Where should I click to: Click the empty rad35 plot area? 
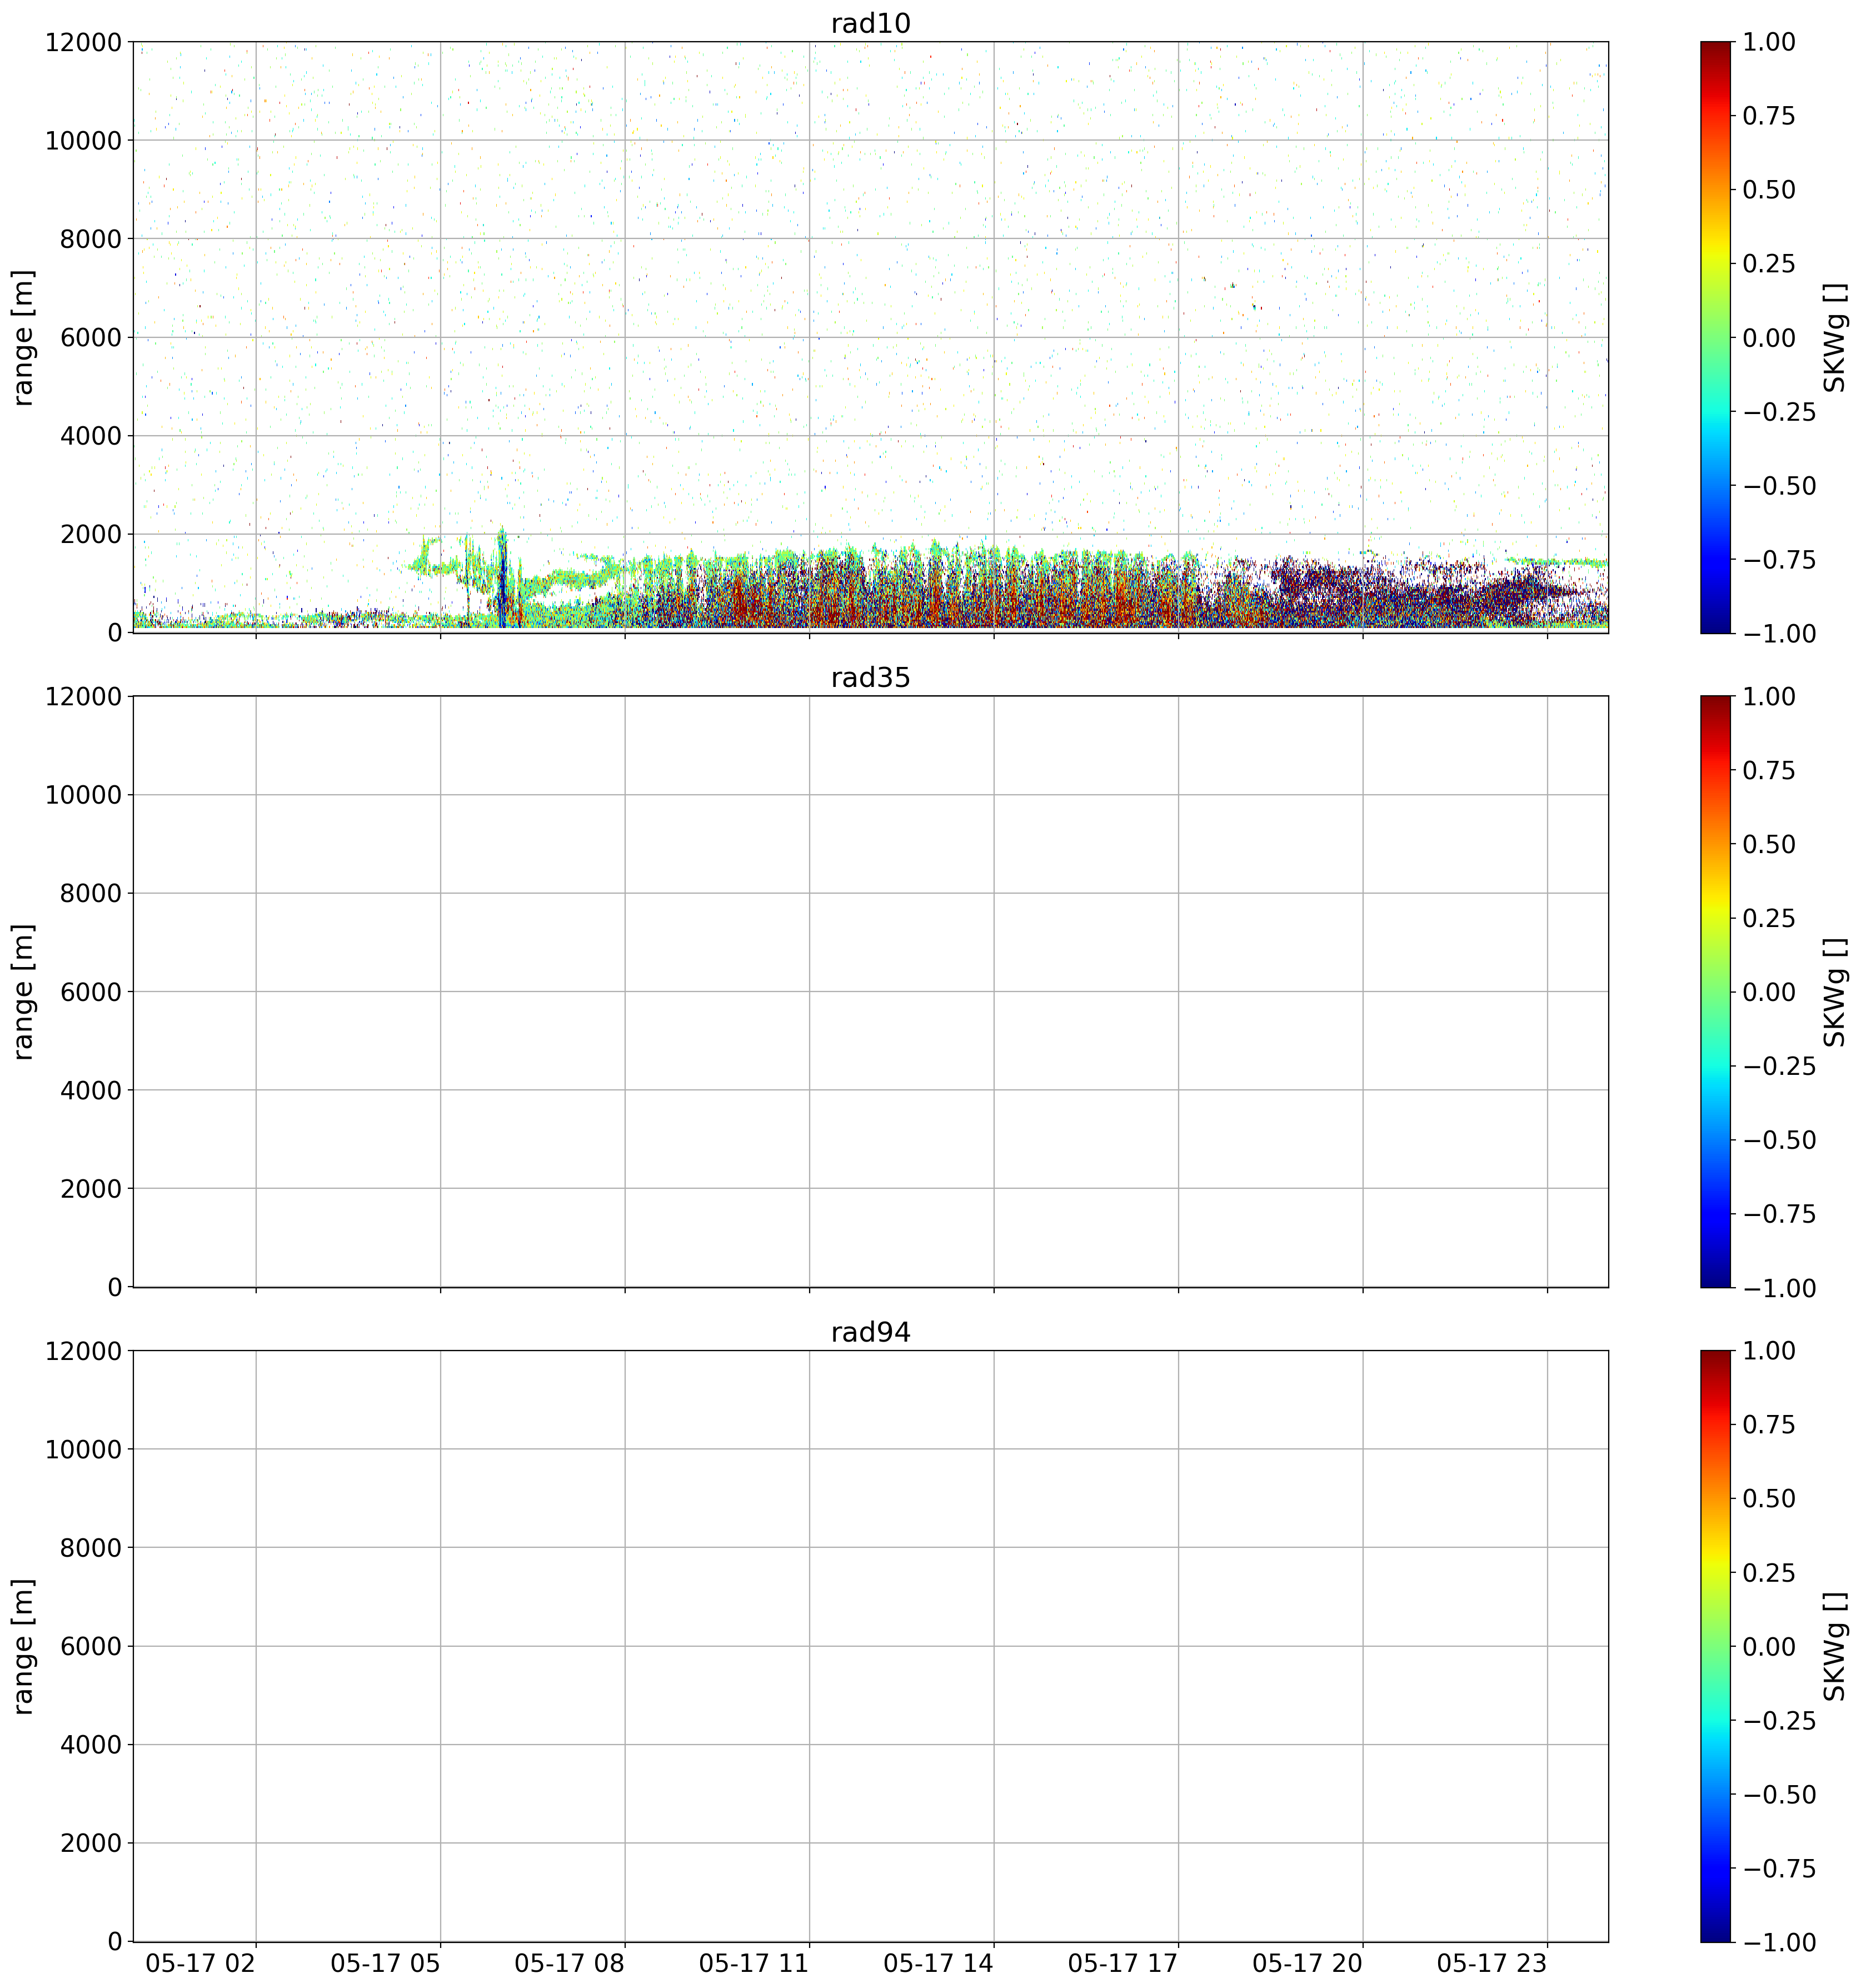point(870,992)
